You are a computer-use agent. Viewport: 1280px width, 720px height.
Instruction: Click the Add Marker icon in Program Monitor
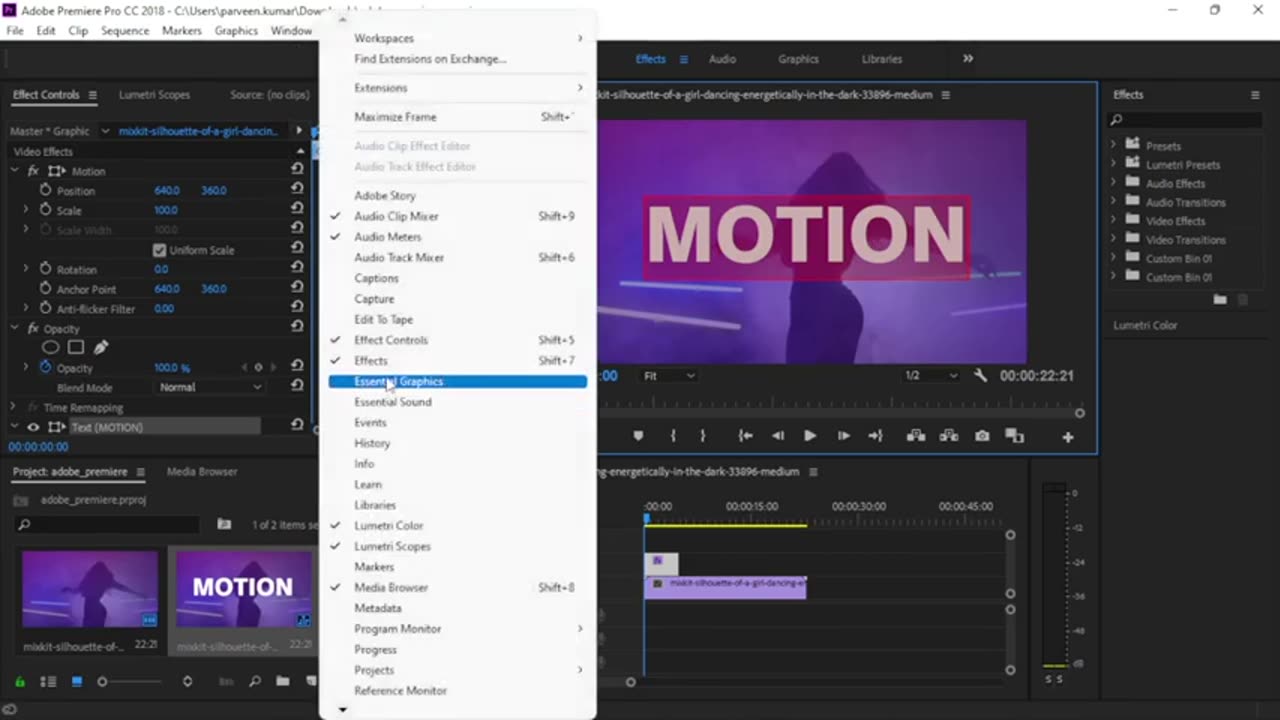(638, 436)
